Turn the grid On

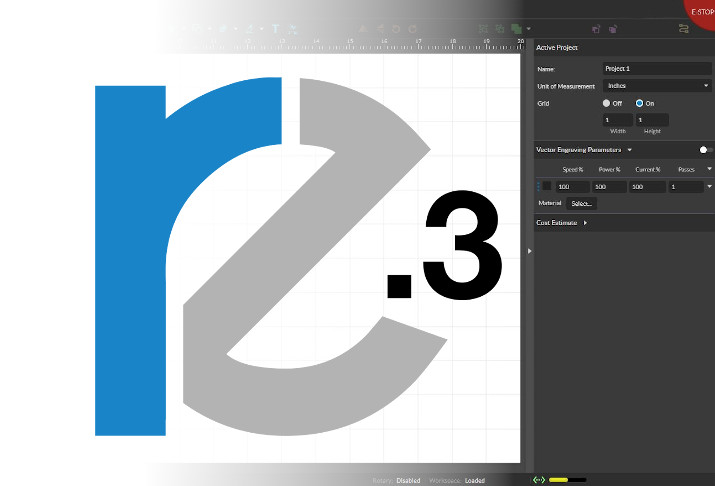[639, 103]
